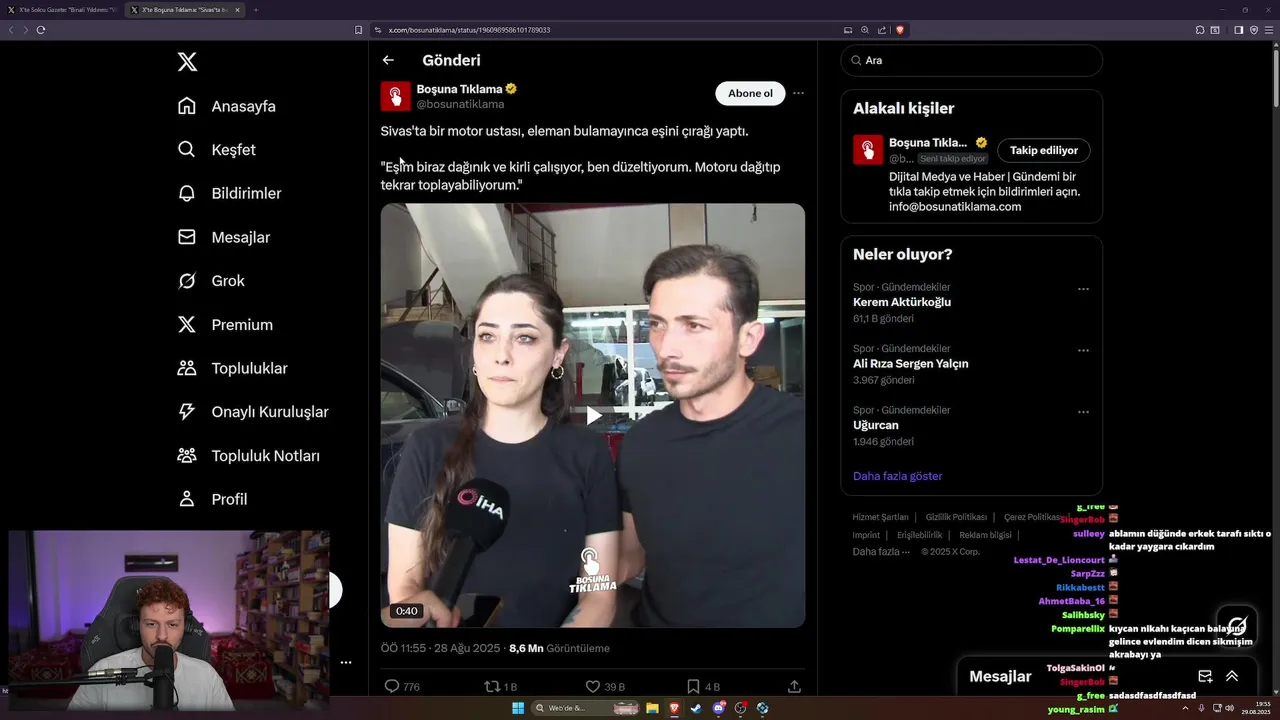Screen dimensions: 1280x720
Task: Open the Reklam bilgisi footer link
Action: point(985,535)
